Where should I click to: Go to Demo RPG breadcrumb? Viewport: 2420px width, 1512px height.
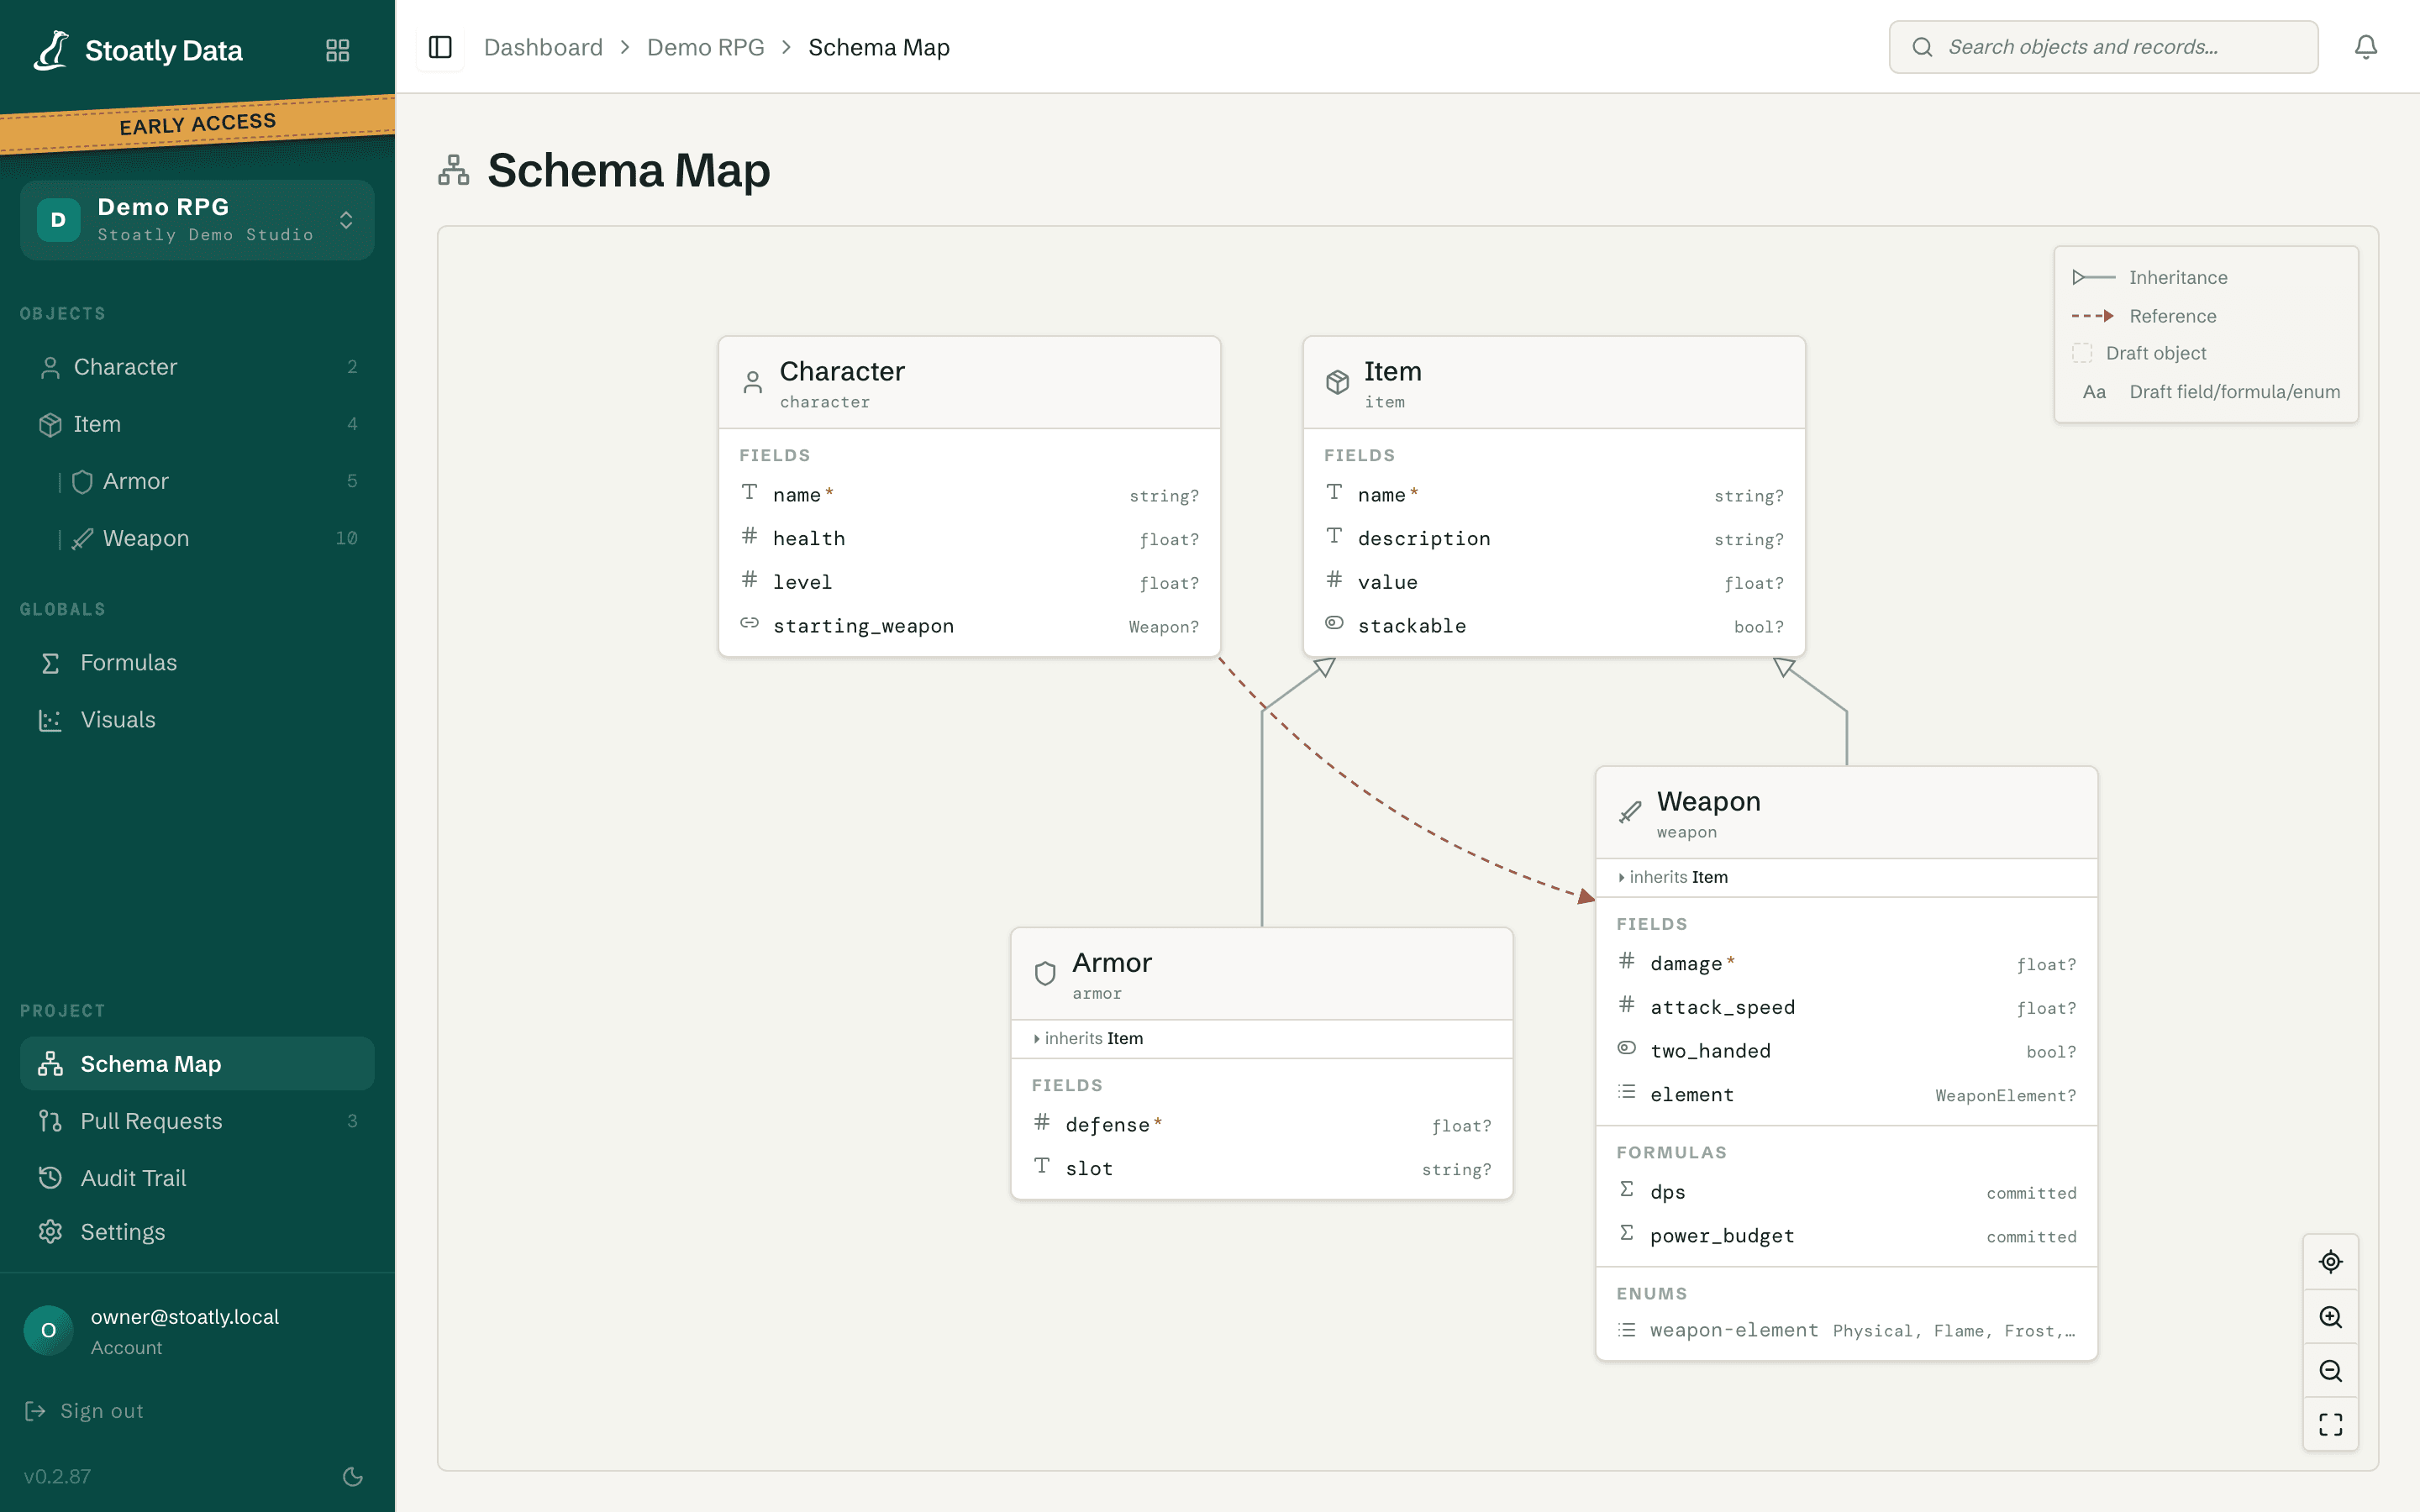point(705,47)
